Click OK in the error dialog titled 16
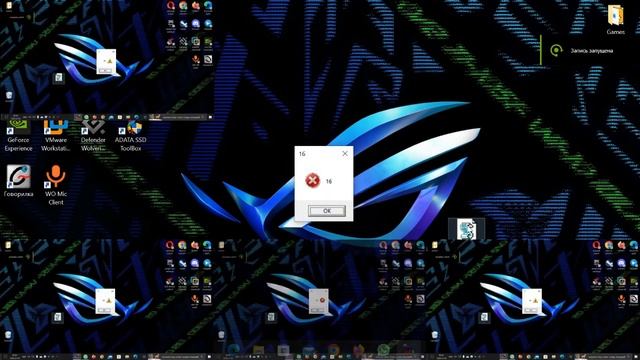Screen dimensions: 640x360 (x=327, y=211)
